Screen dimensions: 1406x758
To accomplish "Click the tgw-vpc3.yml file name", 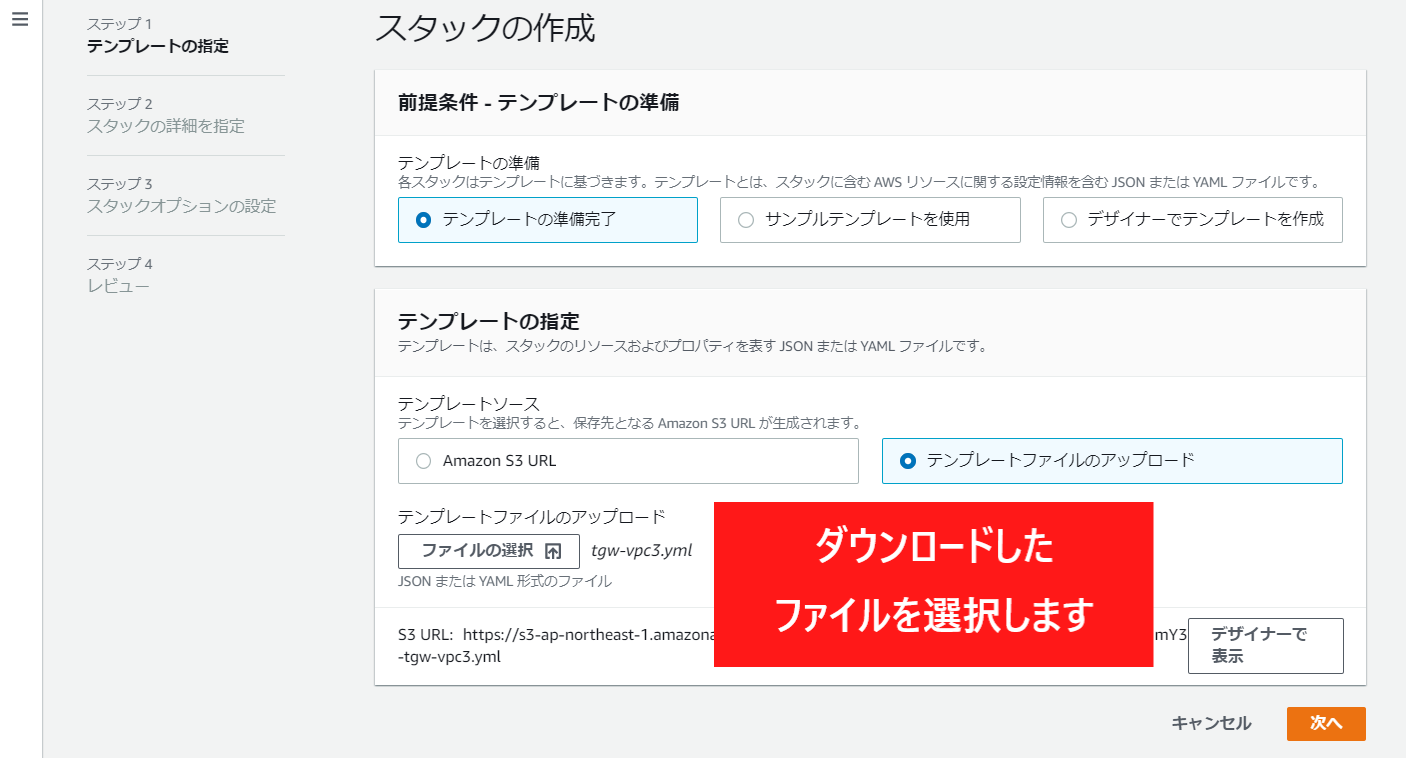I will point(641,550).
